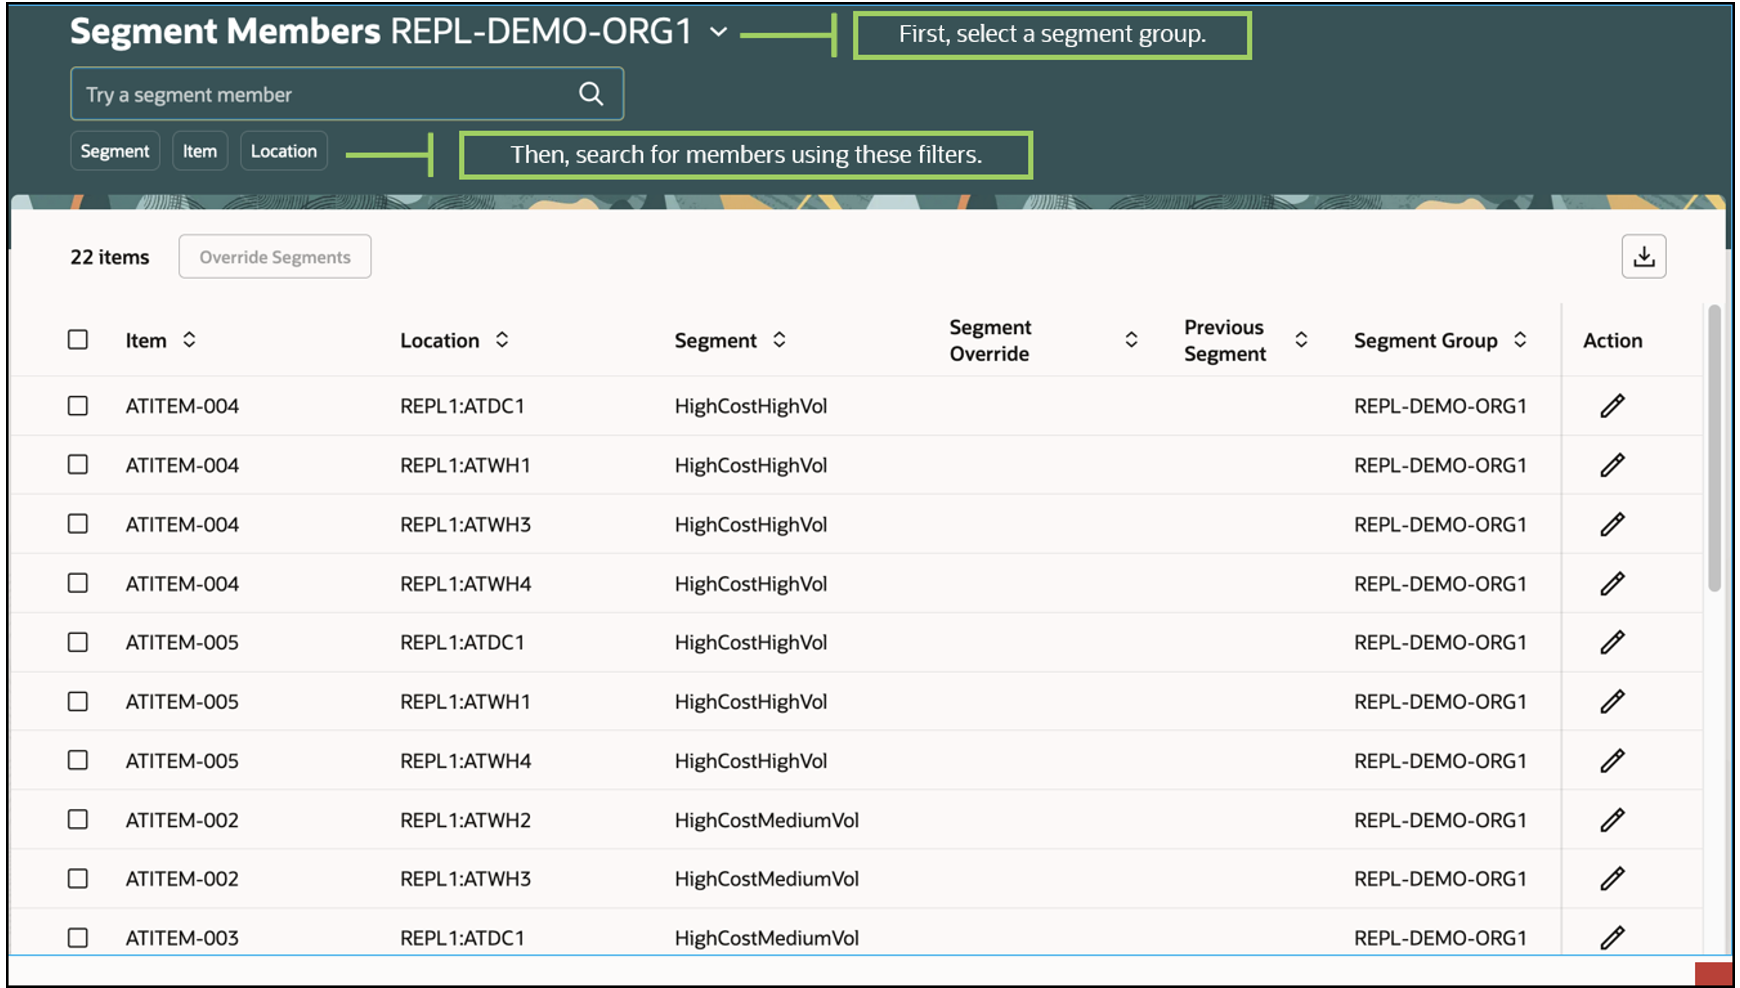Click the Segment Override header label
1740x988 pixels.
pos(990,340)
